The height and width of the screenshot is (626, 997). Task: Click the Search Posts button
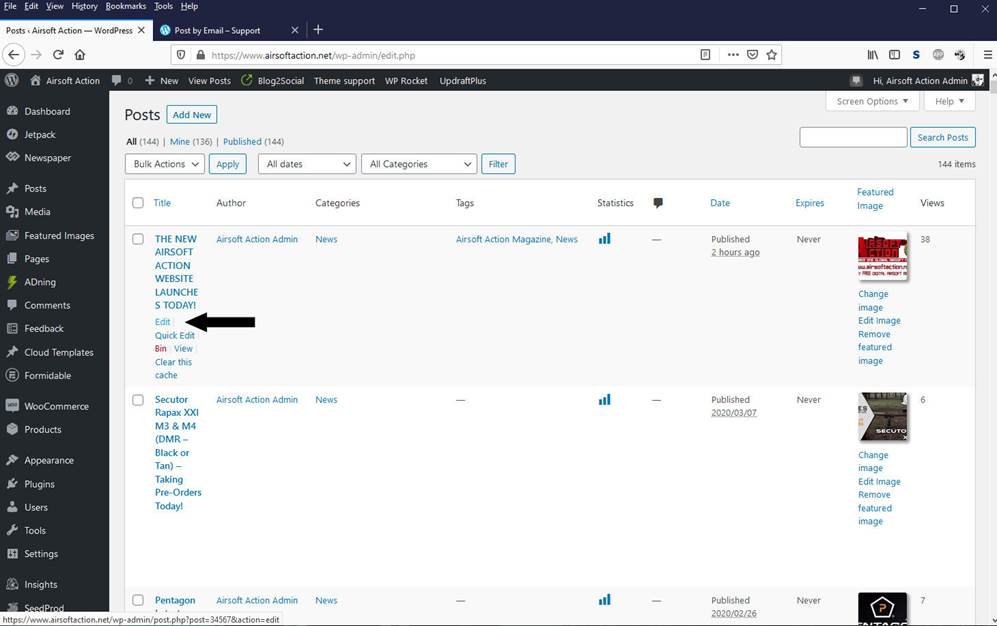pyautogui.click(x=942, y=137)
